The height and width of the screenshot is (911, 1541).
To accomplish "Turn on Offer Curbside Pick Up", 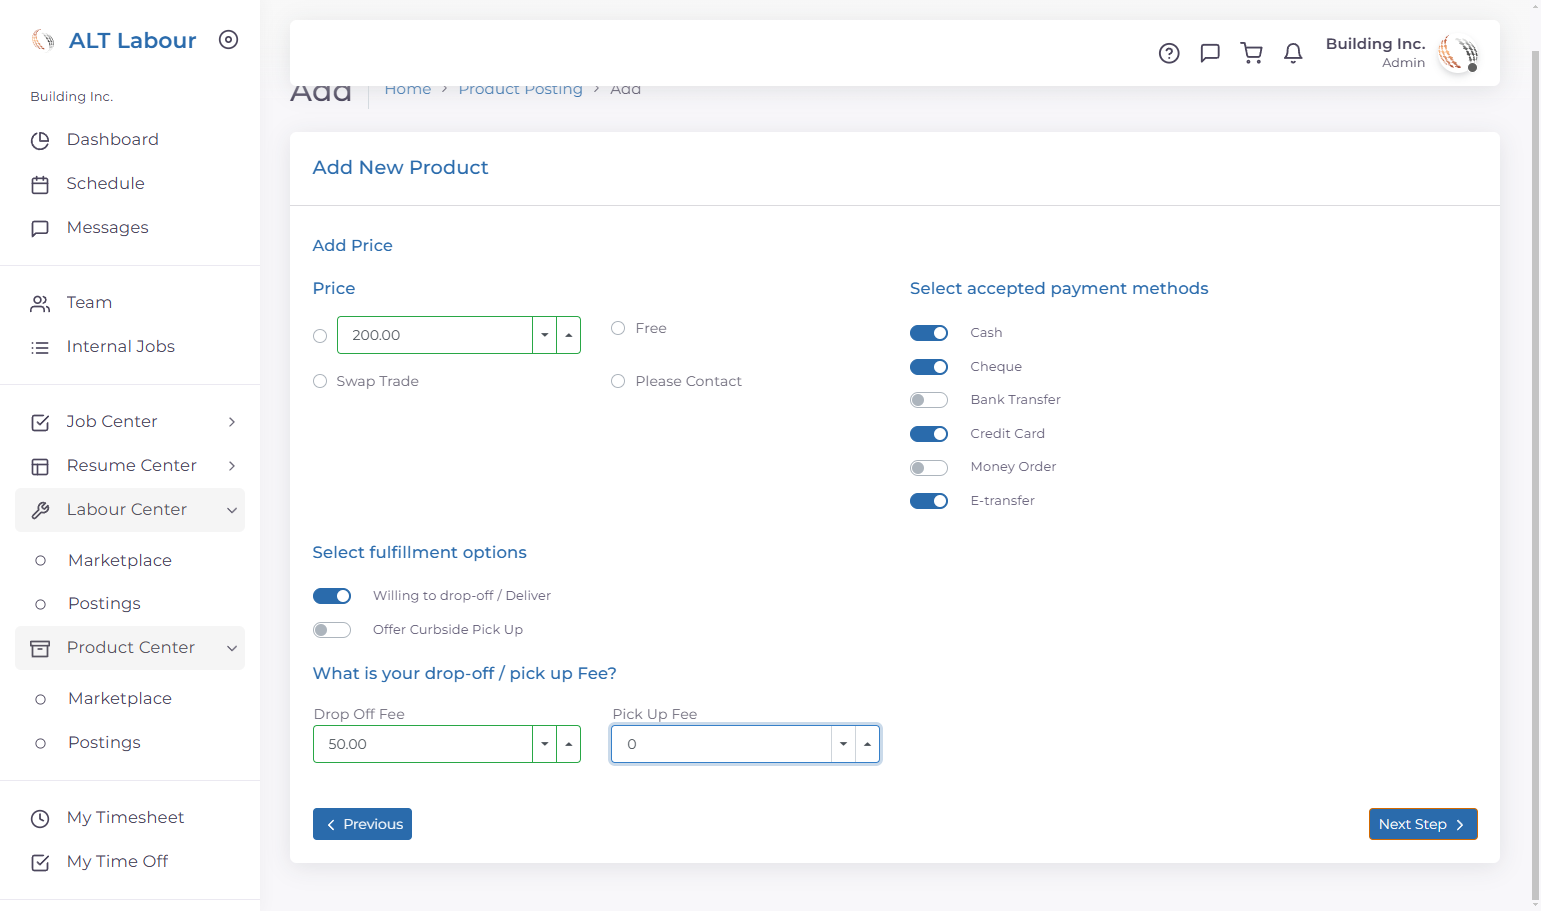I will 332,630.
